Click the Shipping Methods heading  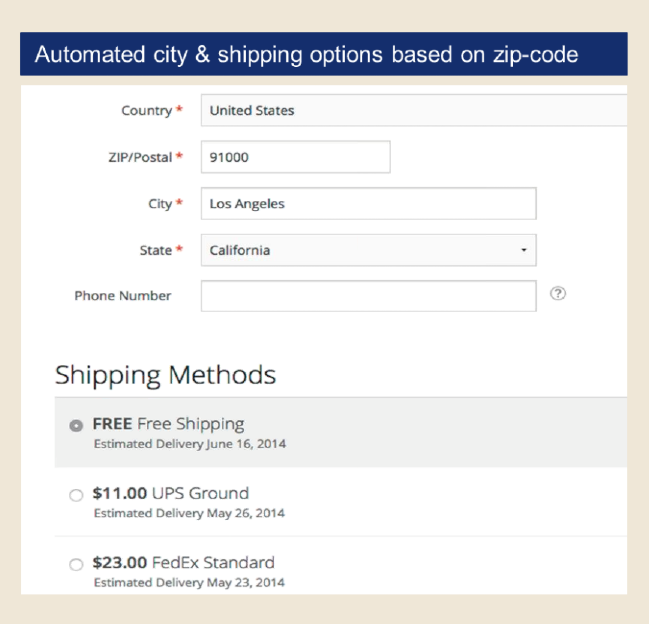166,375
